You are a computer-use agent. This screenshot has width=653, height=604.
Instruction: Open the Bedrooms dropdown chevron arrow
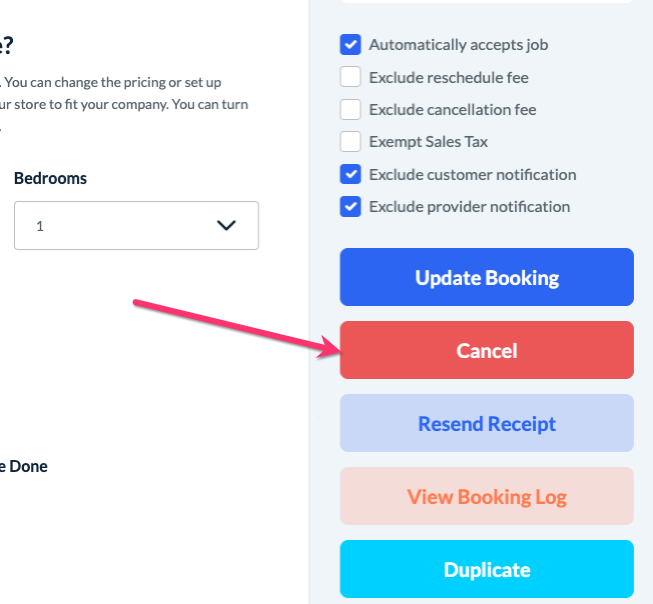point(227,226)
